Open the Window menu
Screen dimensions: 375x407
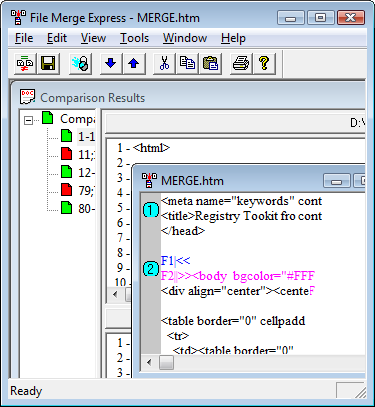point(185,38)
